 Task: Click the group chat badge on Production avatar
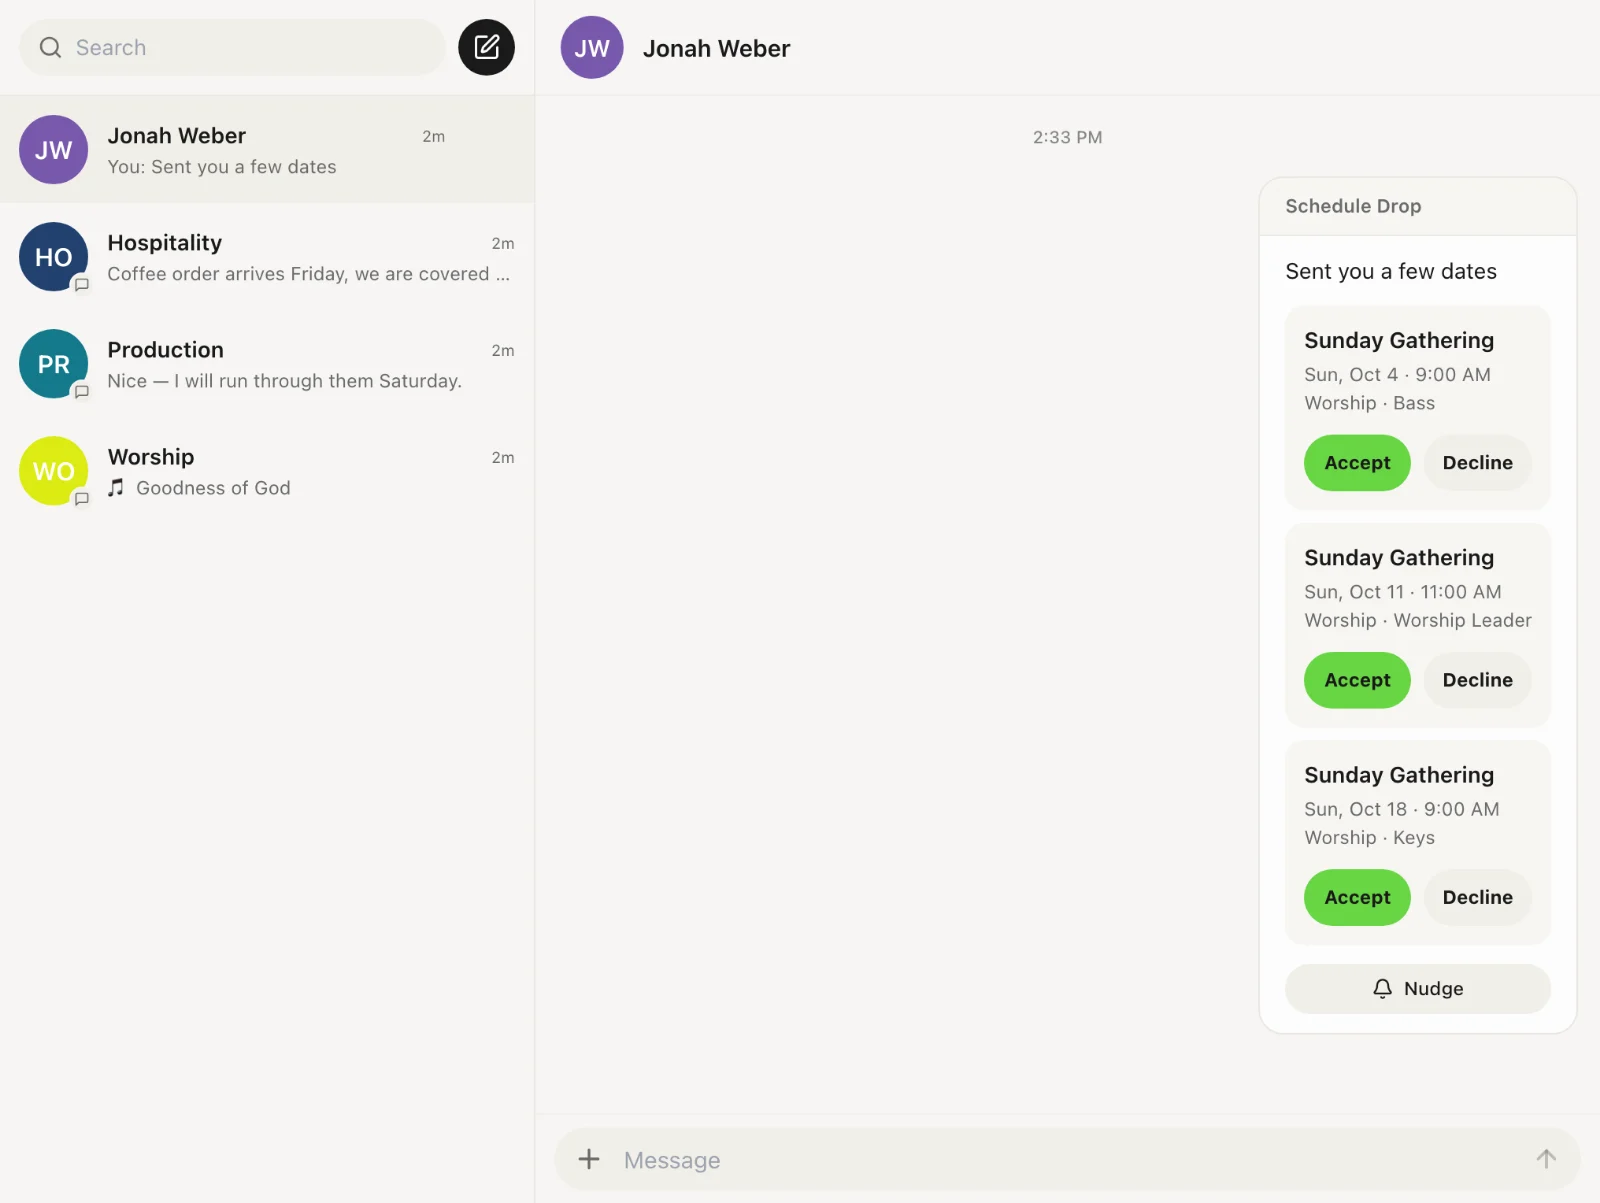point(82,392)
